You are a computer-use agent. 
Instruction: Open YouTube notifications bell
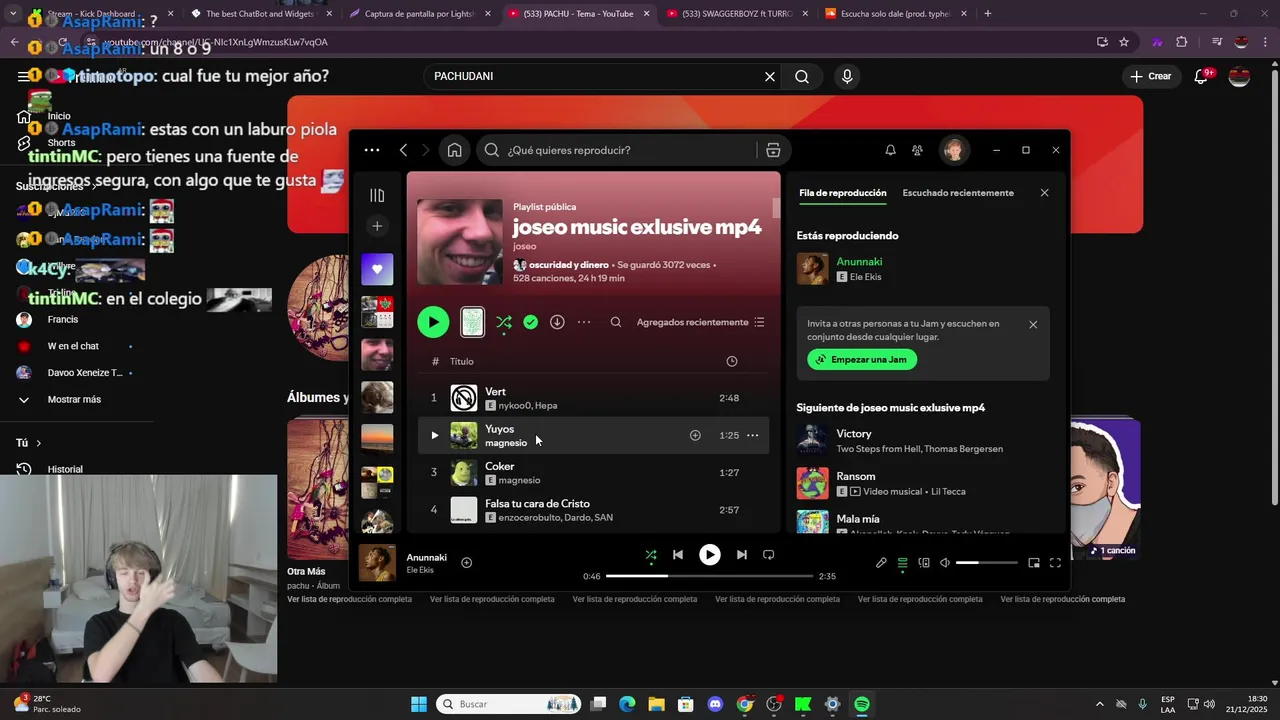click(1202, 76)
